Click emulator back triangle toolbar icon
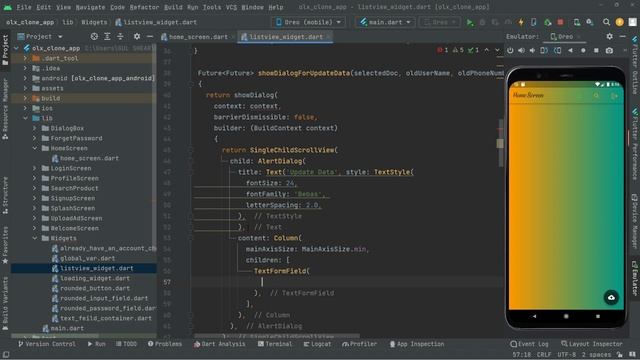Viewport: 640px width, 360px height. [571, 51]
